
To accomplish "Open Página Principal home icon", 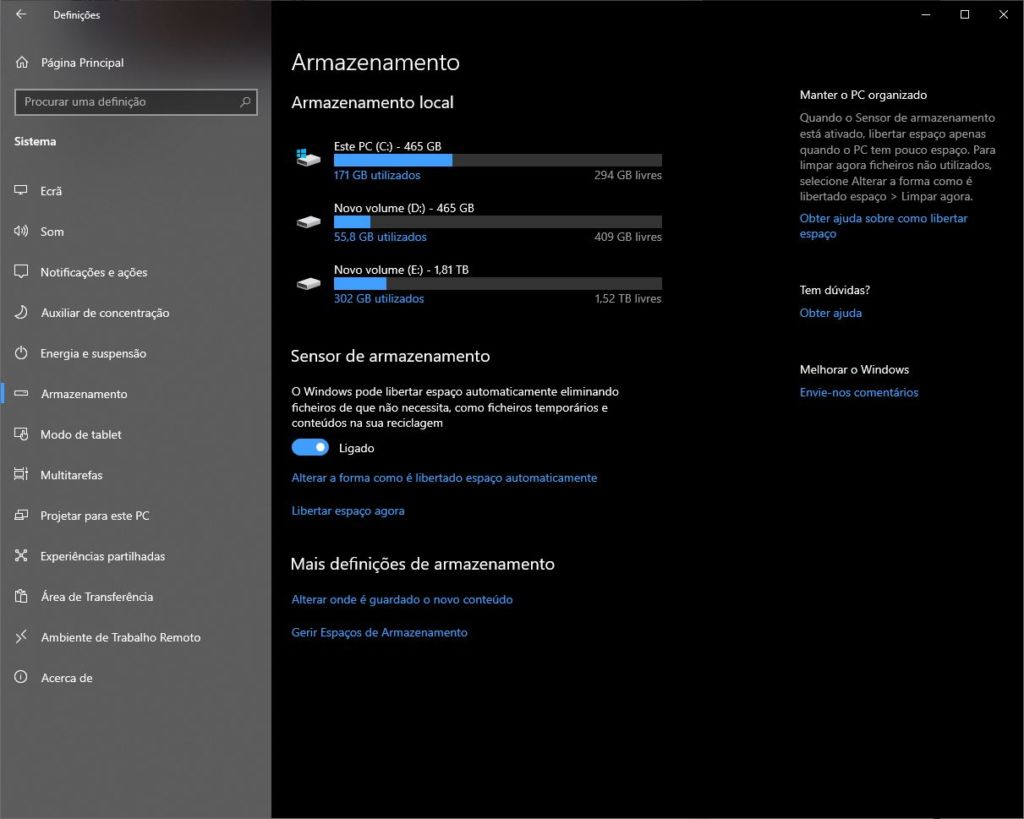I will [x=22, y=63].
